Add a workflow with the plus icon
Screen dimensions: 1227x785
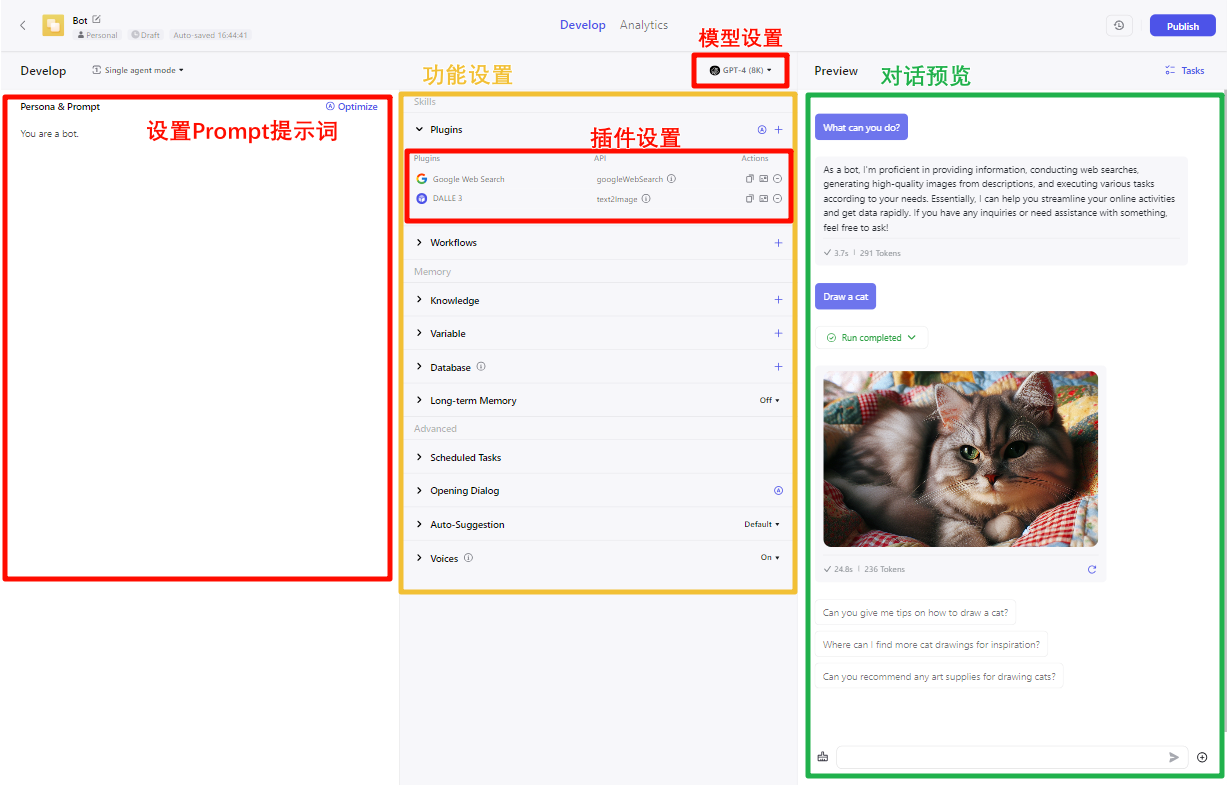[x=779, y=243]
